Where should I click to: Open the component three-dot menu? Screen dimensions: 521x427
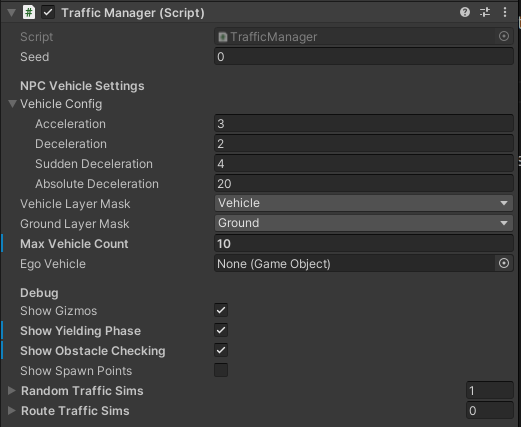pos(505,12)
